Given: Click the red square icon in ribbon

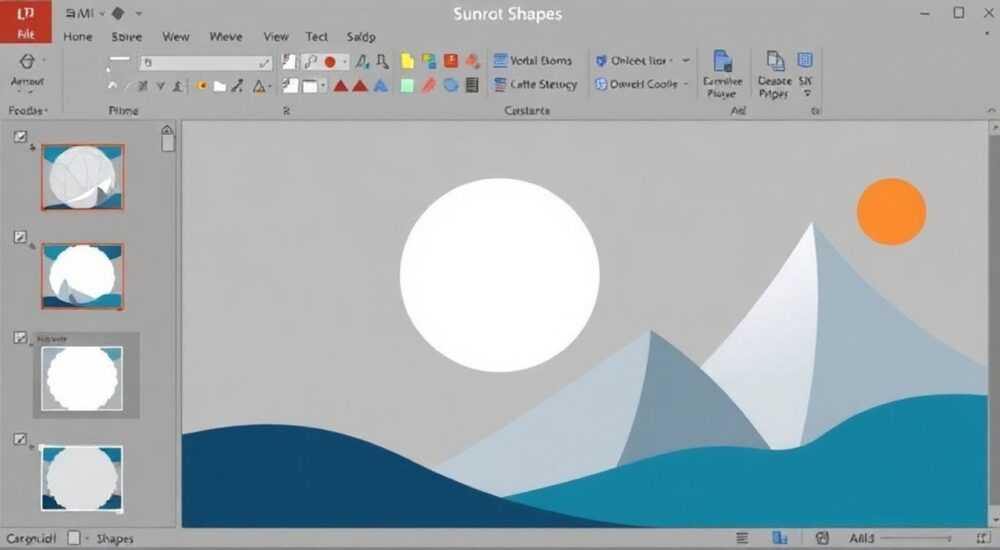Looking at the screenshot, I should coord(451,61).
